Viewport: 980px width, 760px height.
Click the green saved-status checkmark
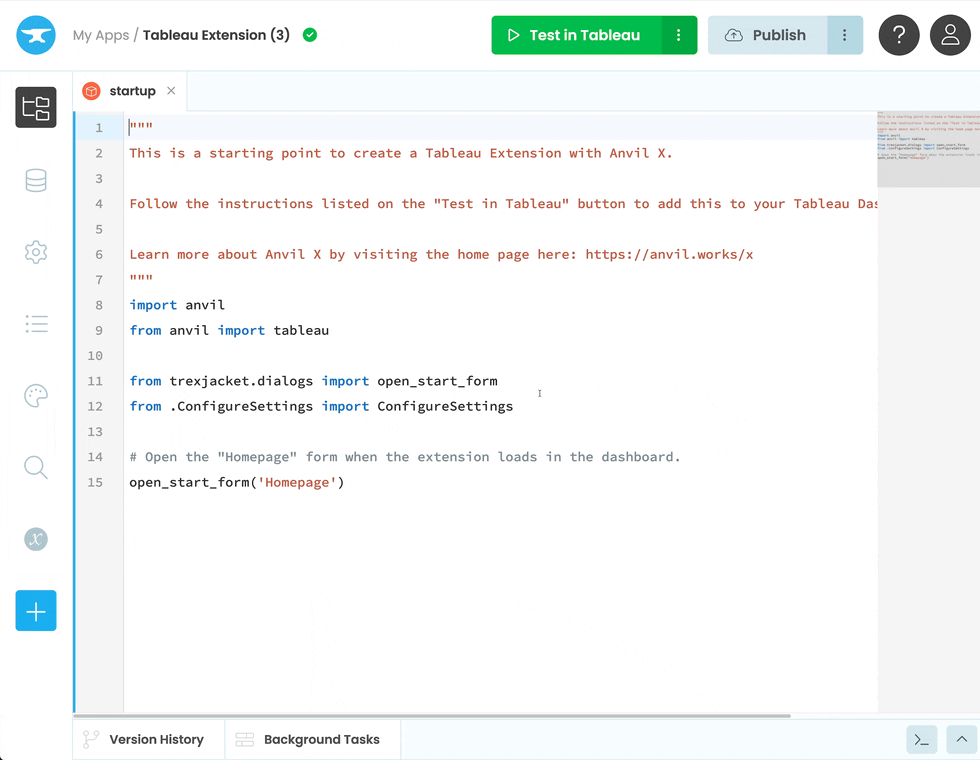click(310, 35)
